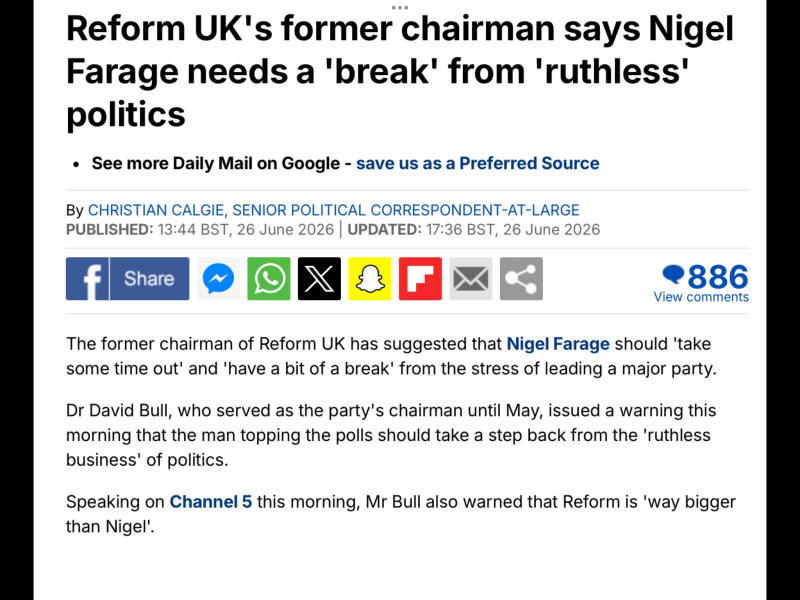Viewport: 800px width, 600px height.
Task: Email this article using envelope icon
Action: [471, 279]
